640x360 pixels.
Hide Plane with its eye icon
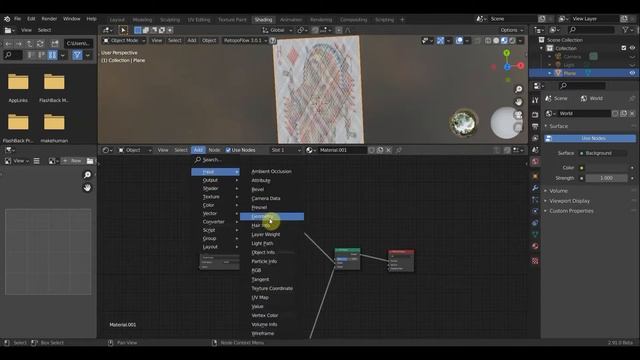[x=632, y=73]
